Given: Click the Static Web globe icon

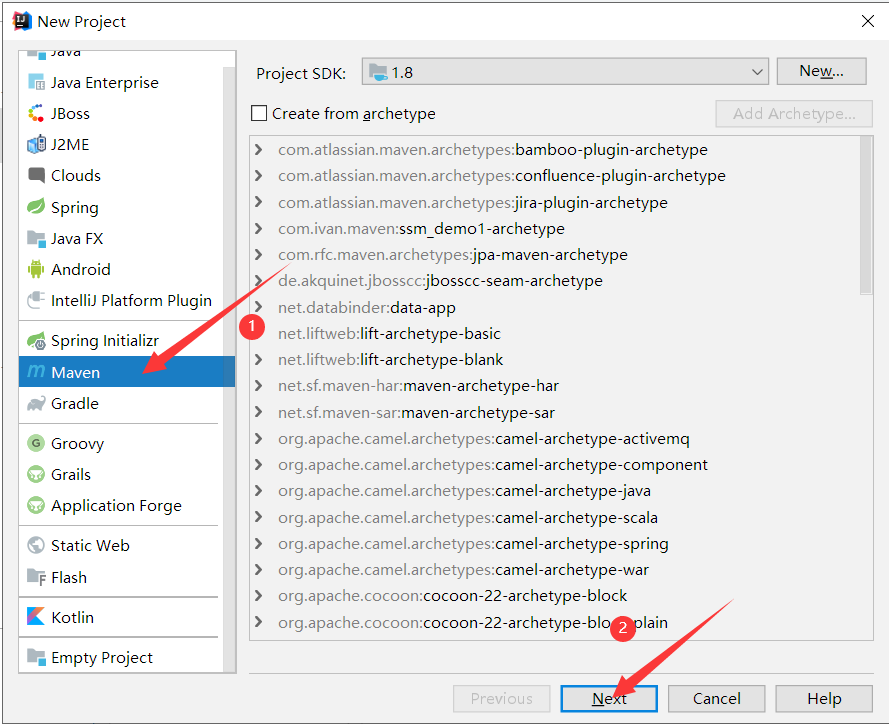Looking at the screenshot, I should click(x=36, y=545).
